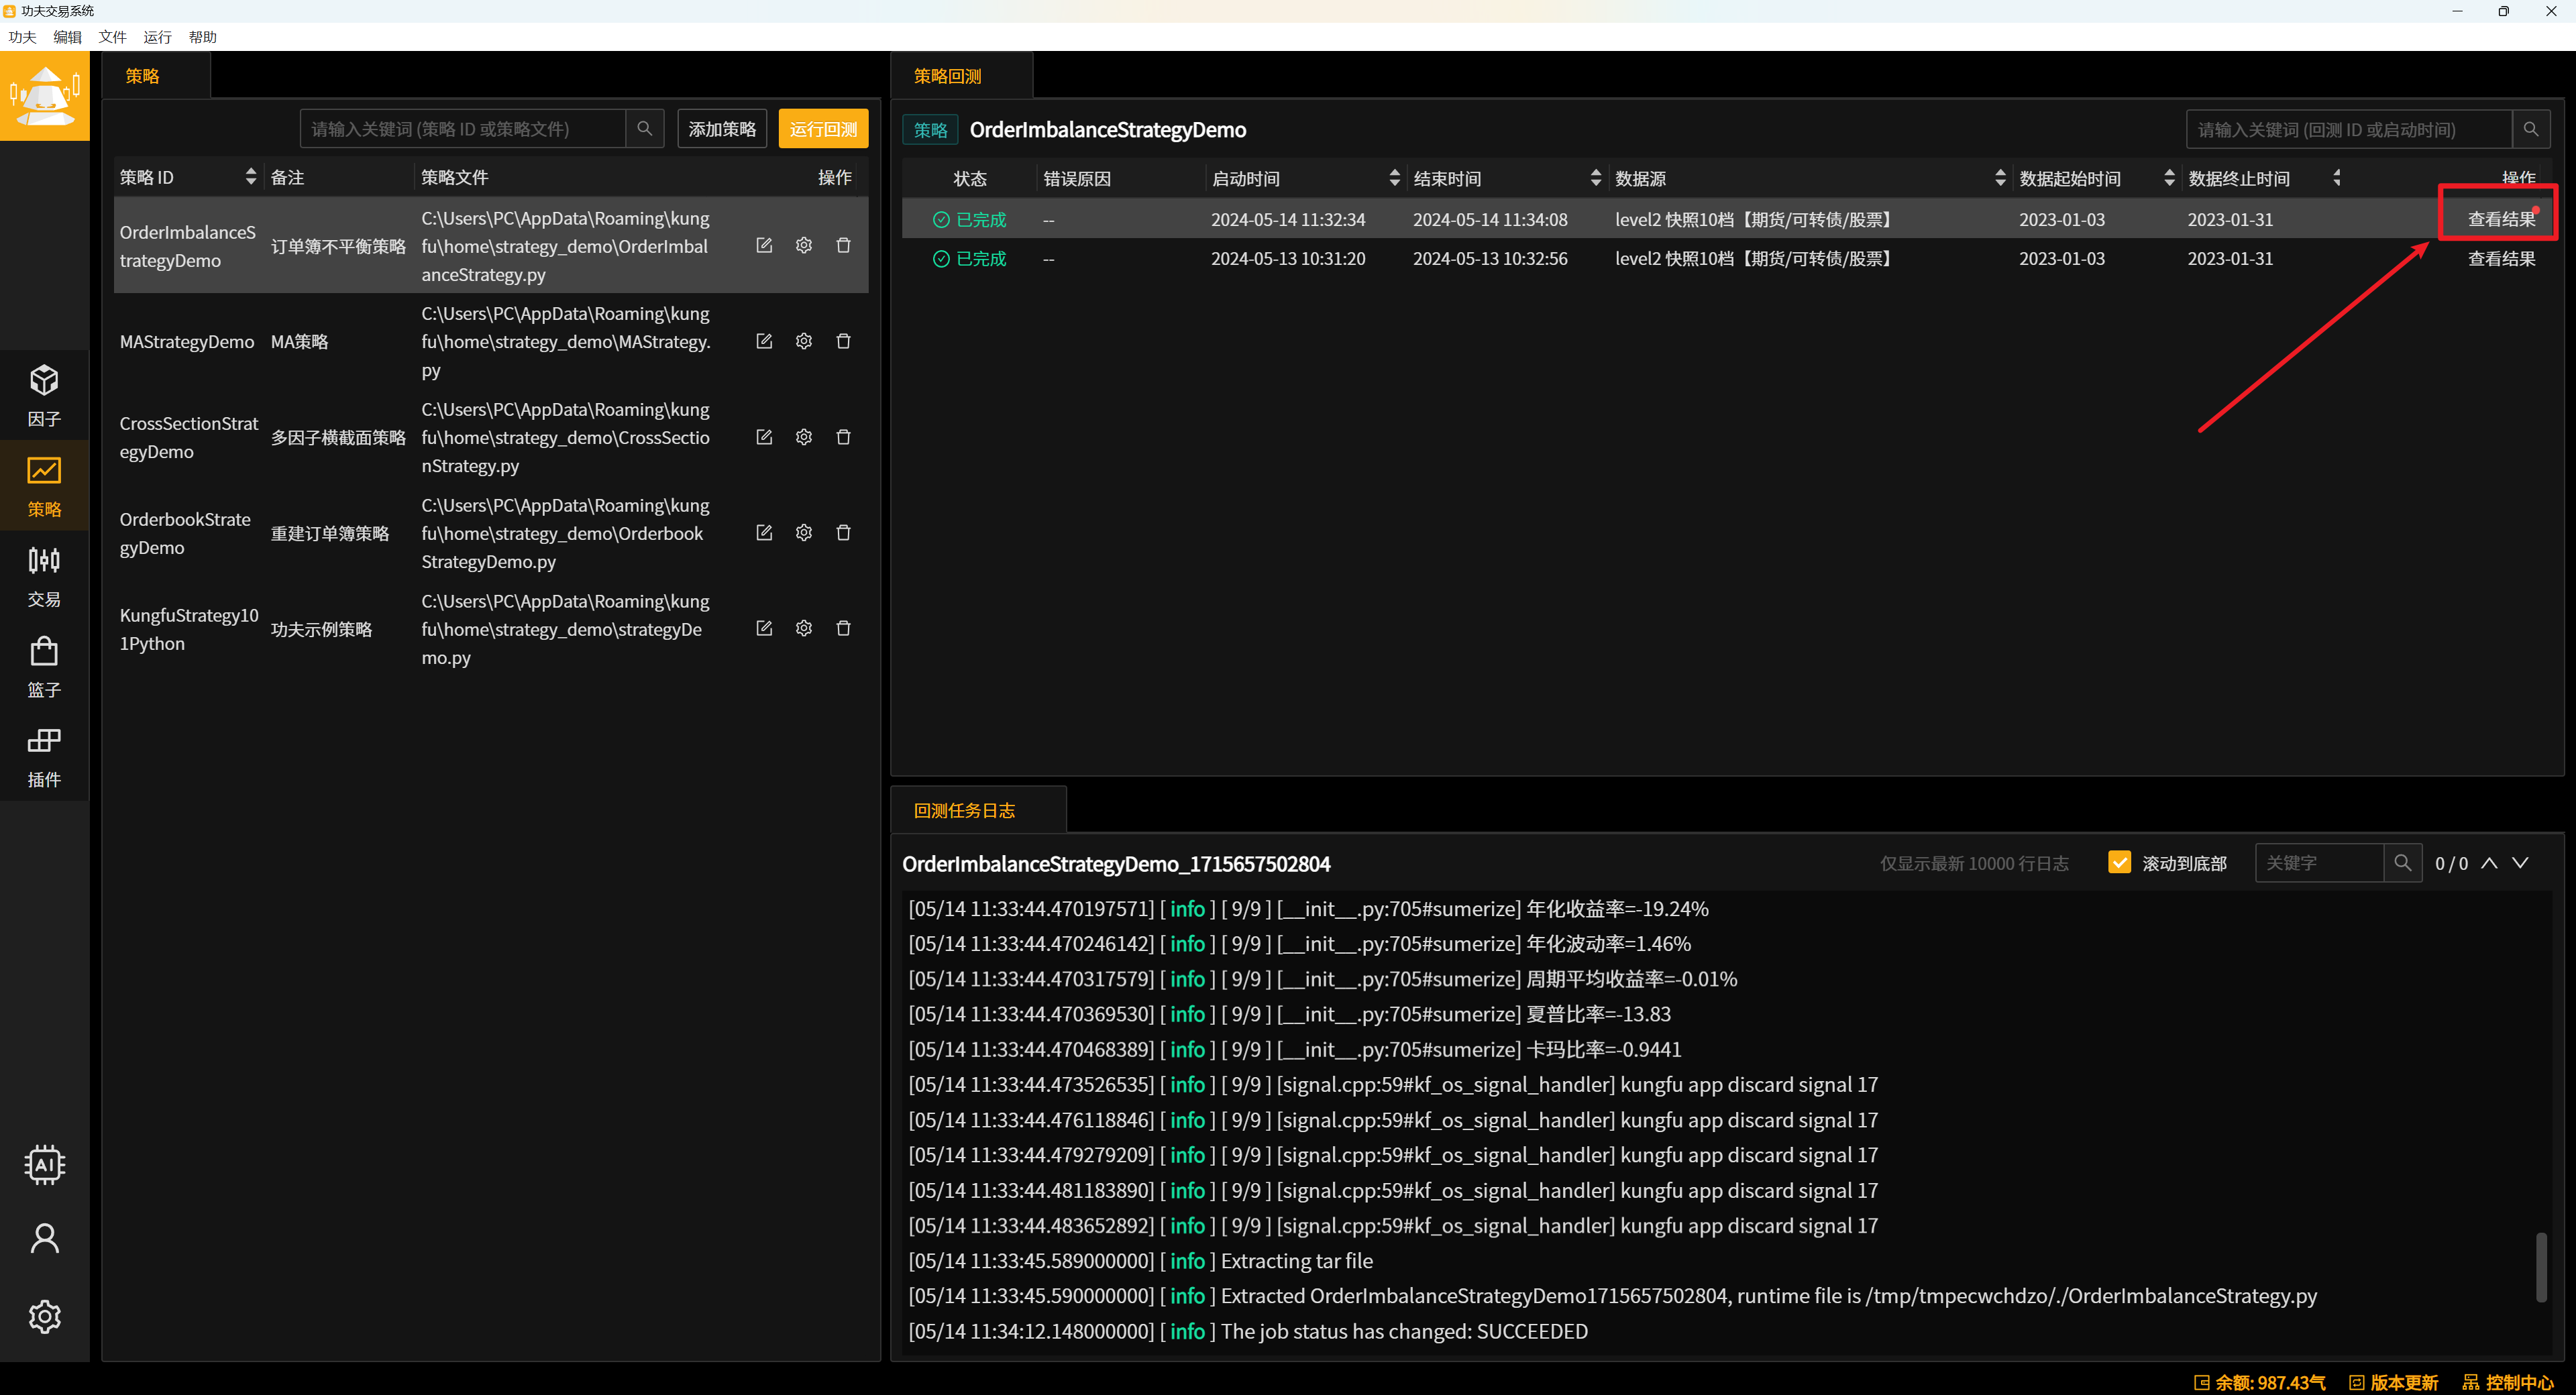Viewport: 2576px width, 1395px height.
Task: Click the 策略 tag beside OrderImbalanceStrategyDemo
Action: (930, 130)
